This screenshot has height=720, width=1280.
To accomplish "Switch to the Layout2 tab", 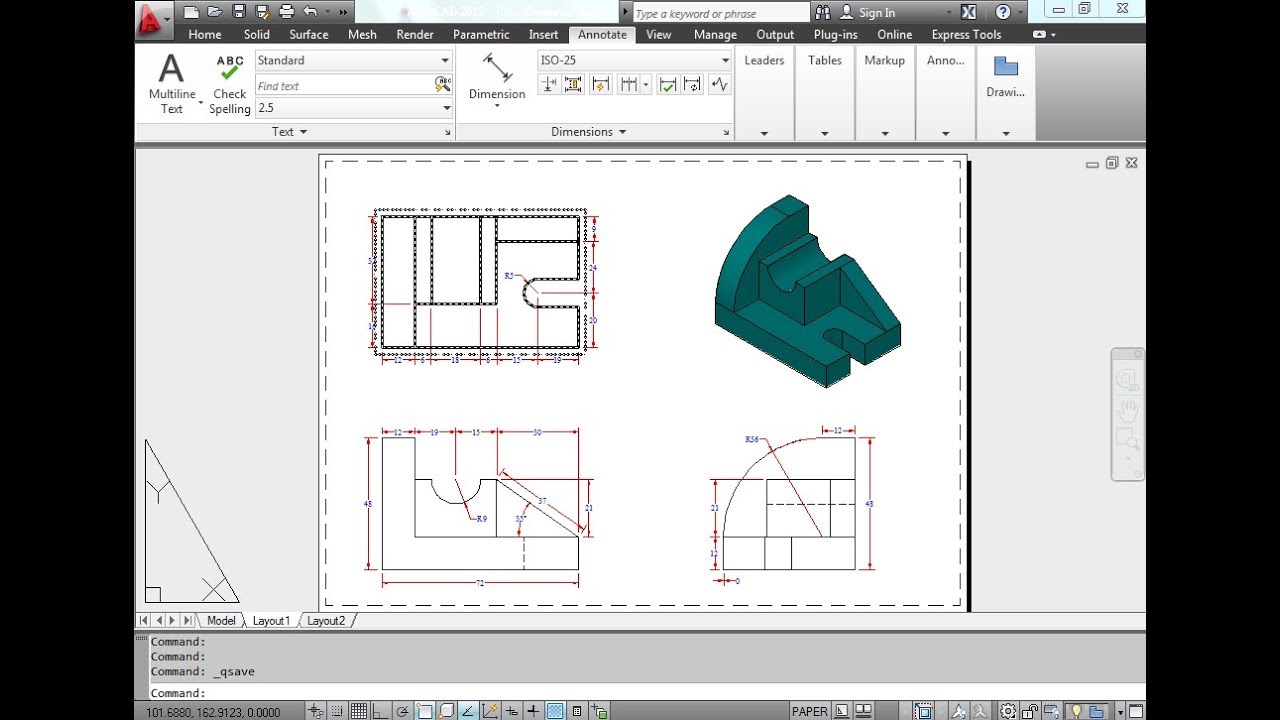I will click(x=326, y=621).
